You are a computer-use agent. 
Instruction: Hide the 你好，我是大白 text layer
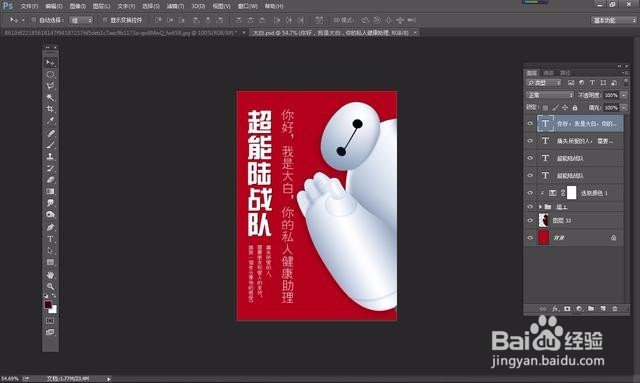click(530, 123)
